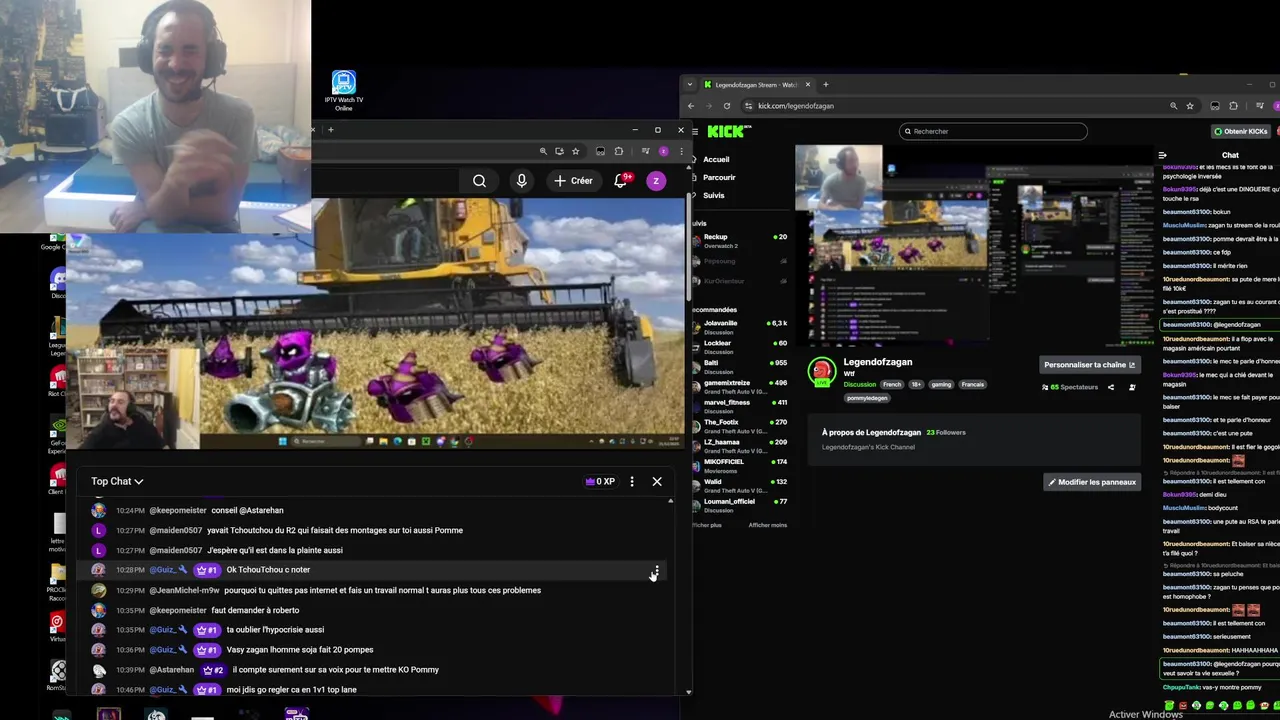Open LZ_haamaa recommended channel

[x=740, y=446]
